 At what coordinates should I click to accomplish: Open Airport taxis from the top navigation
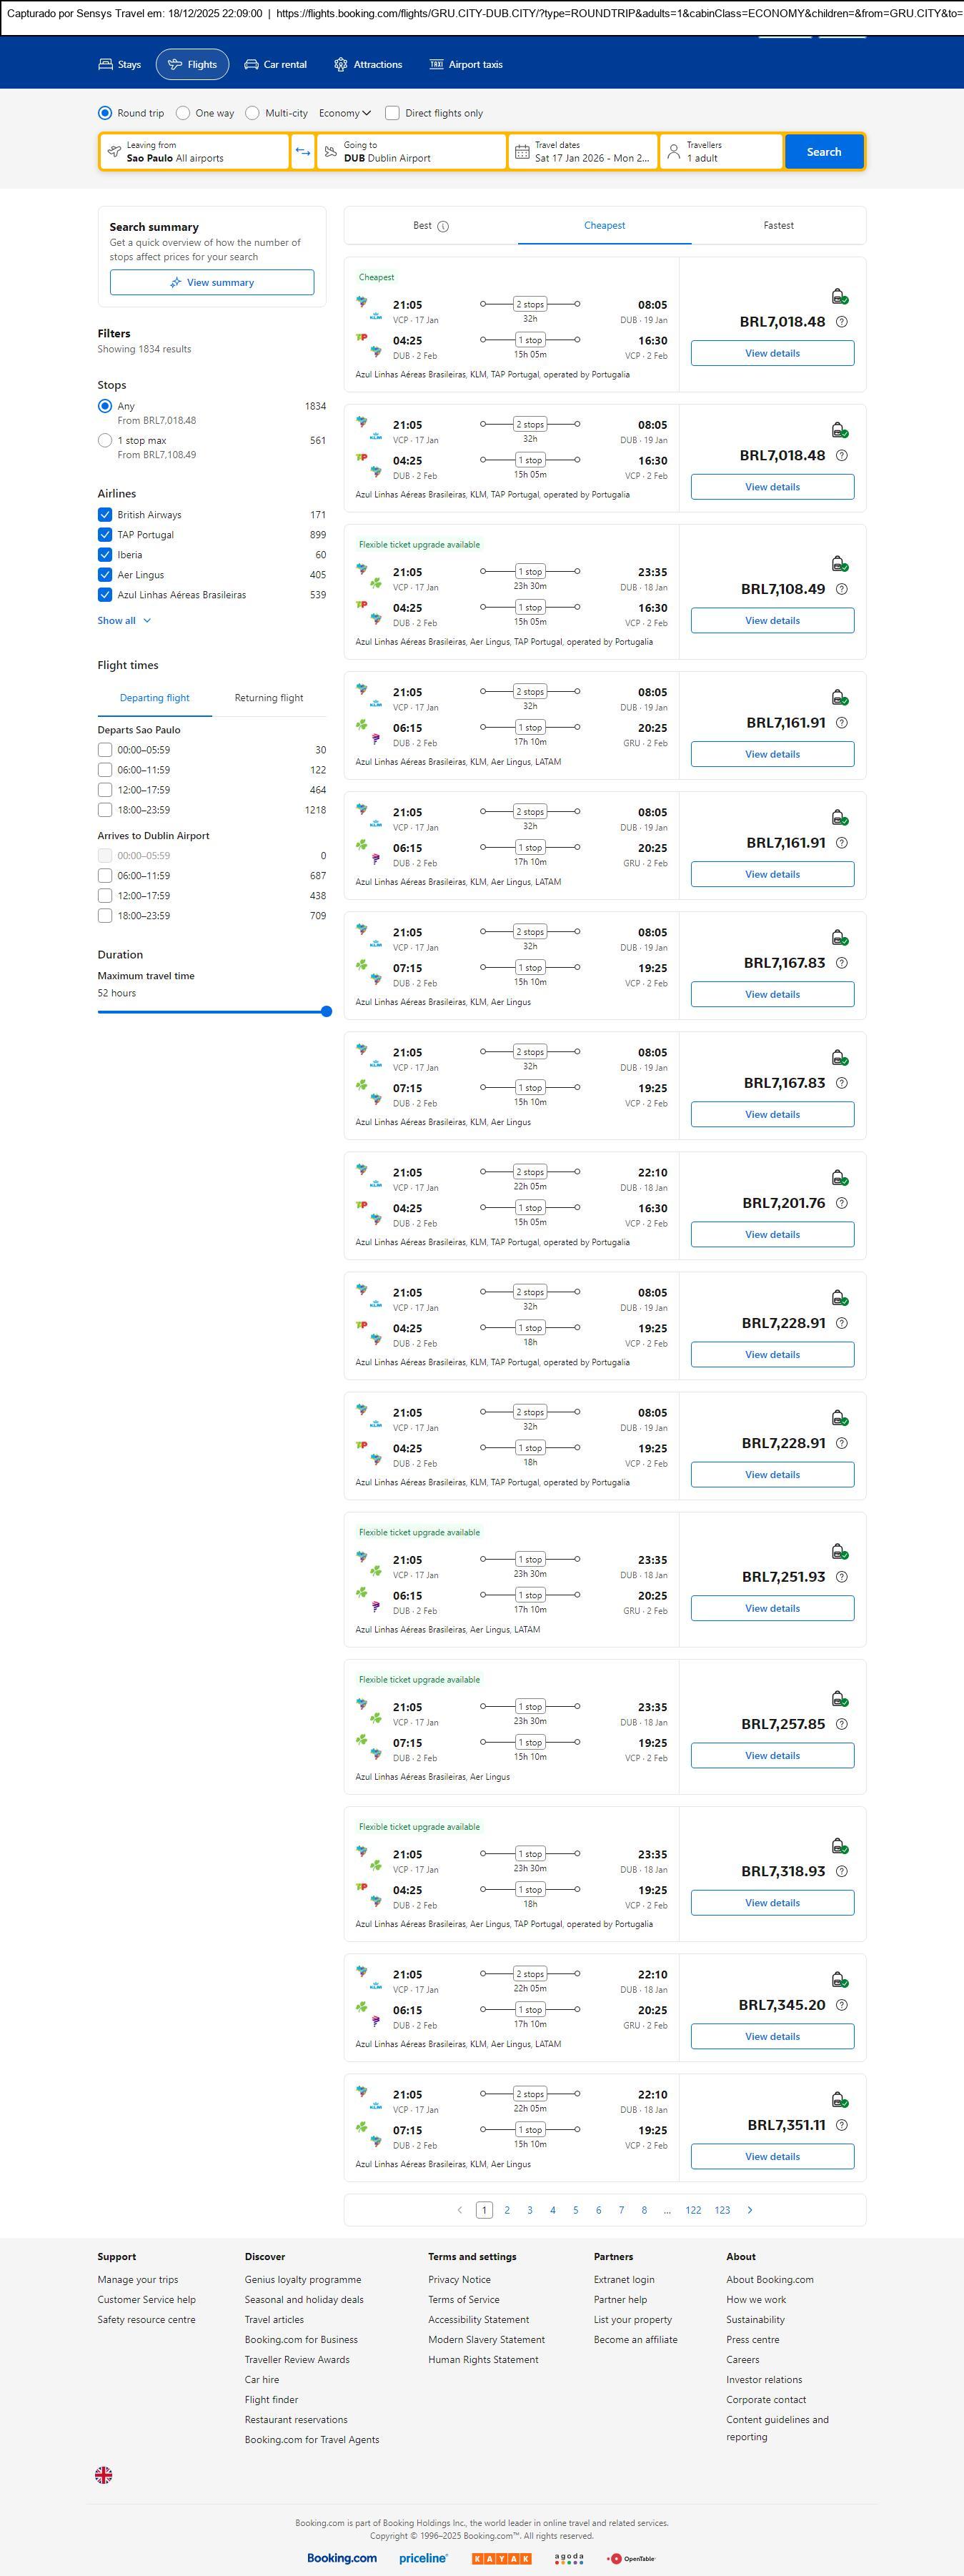pyautogui.click(x=466, y=65)
